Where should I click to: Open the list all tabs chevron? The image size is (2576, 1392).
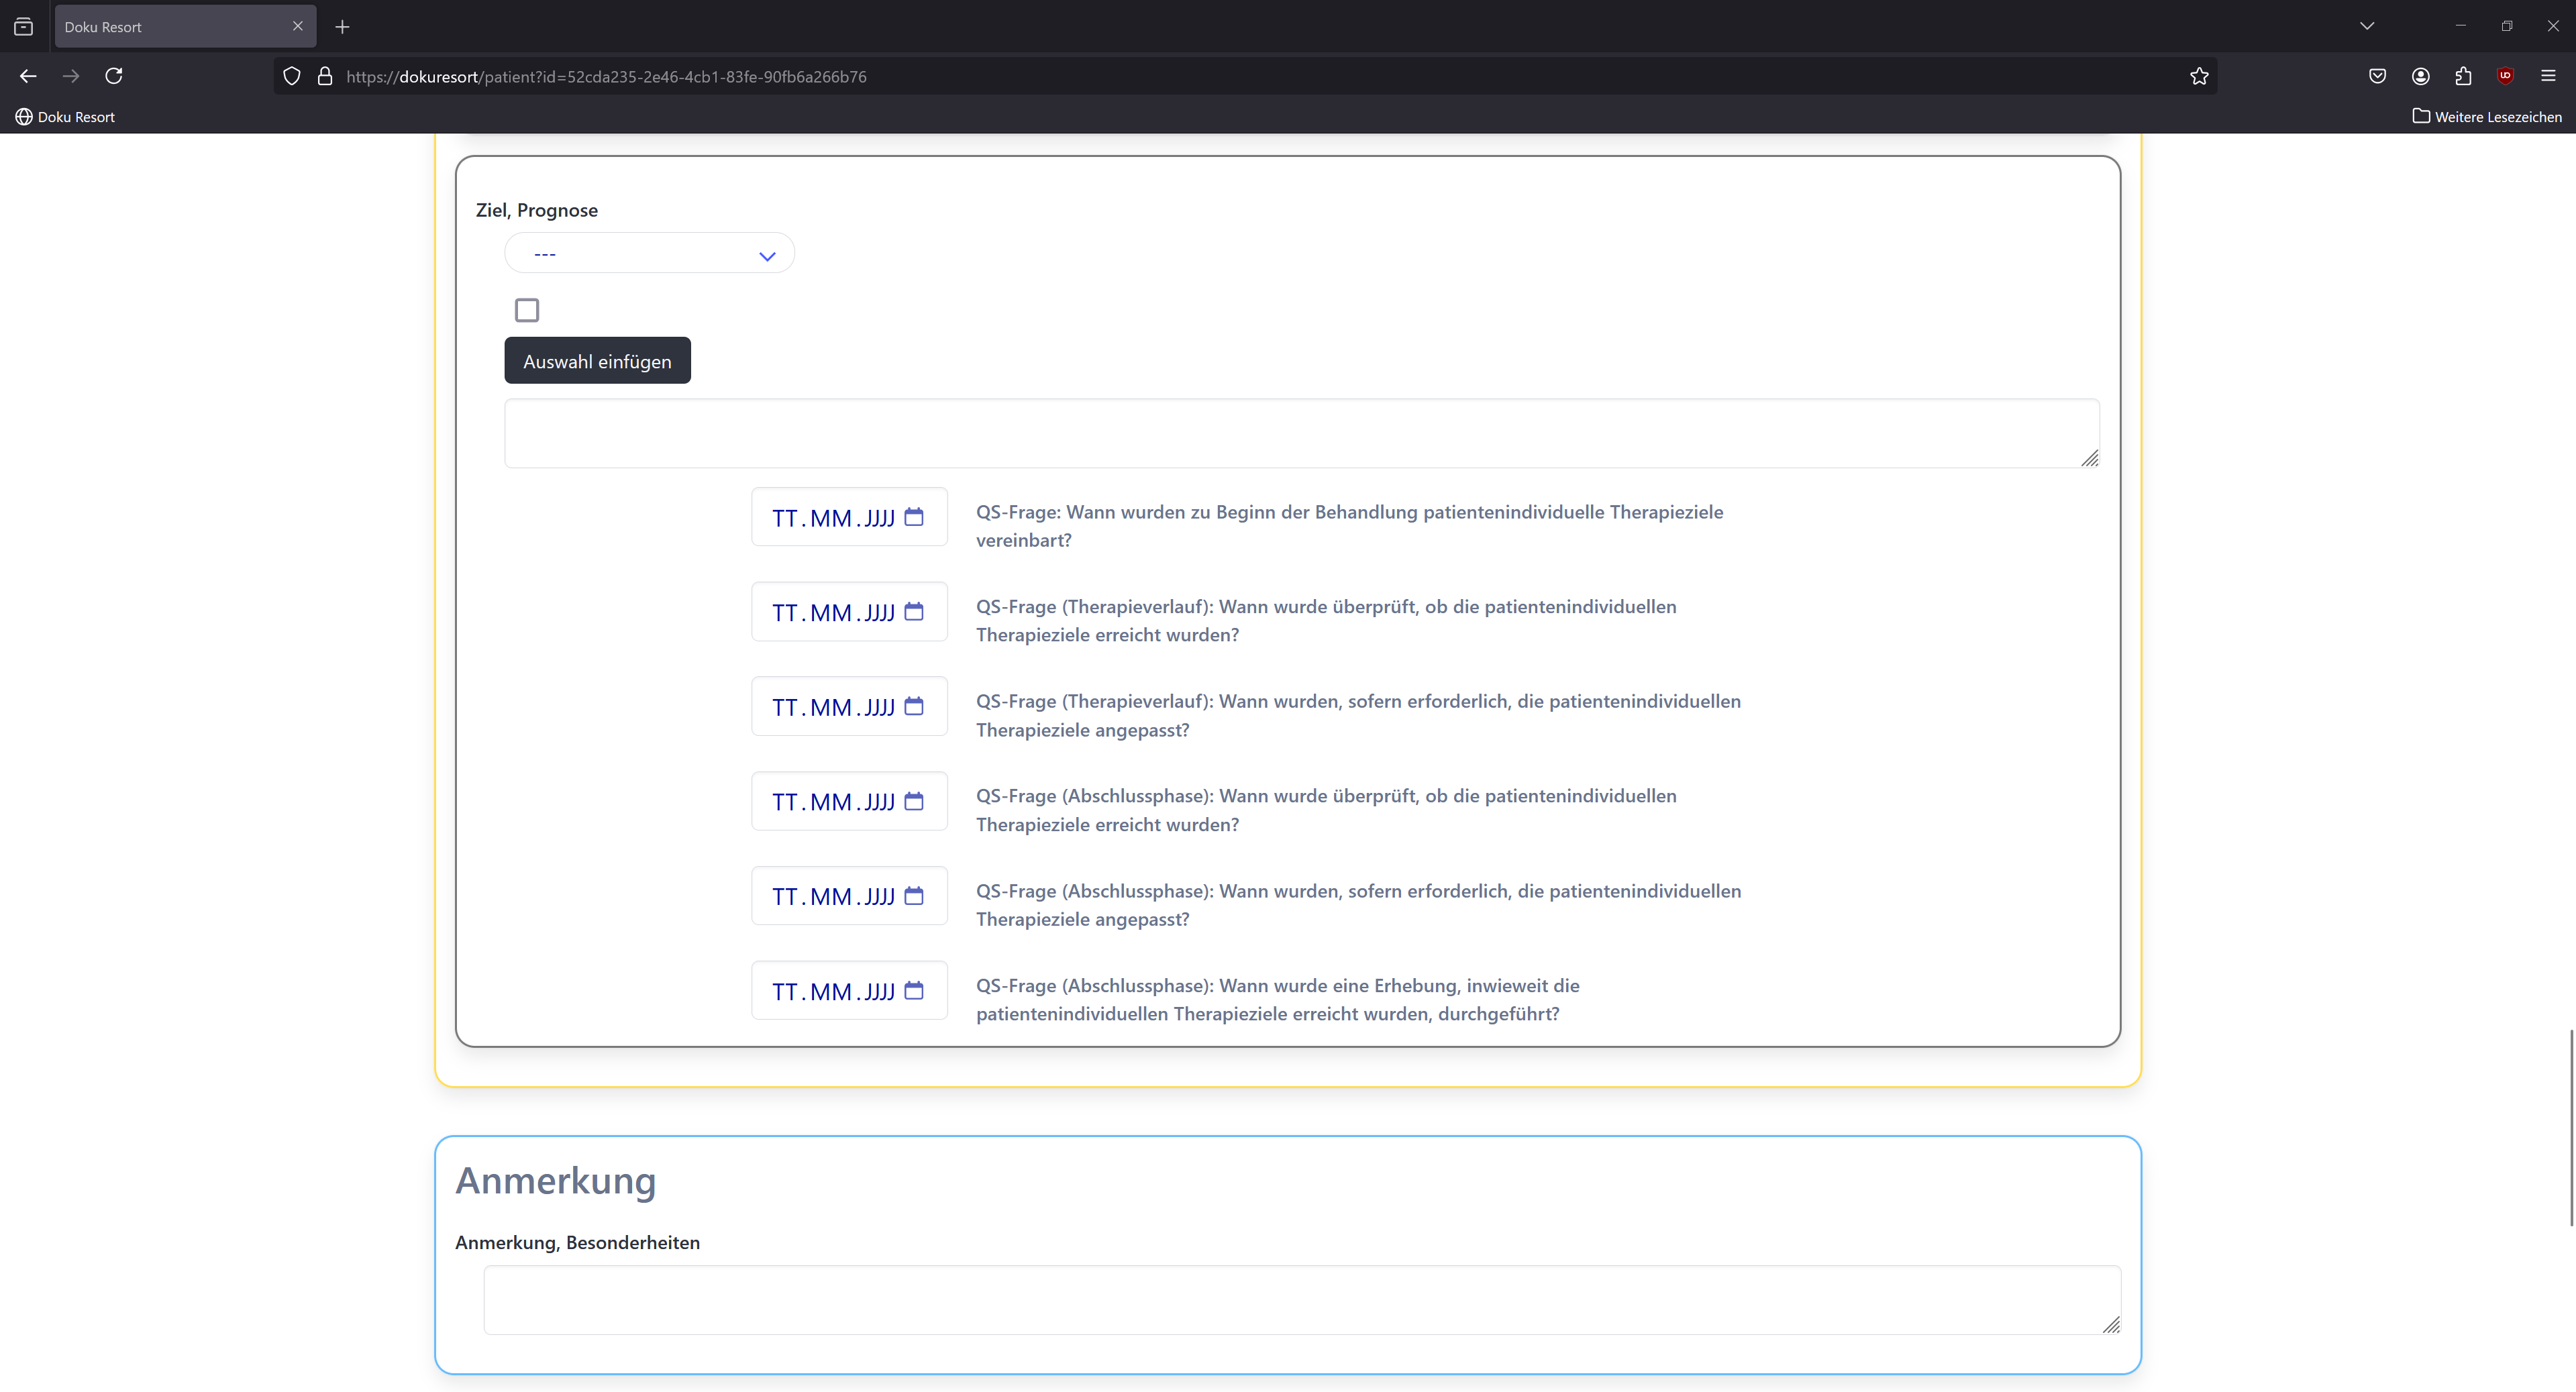pyautogui.click(x=2366, y=26)
